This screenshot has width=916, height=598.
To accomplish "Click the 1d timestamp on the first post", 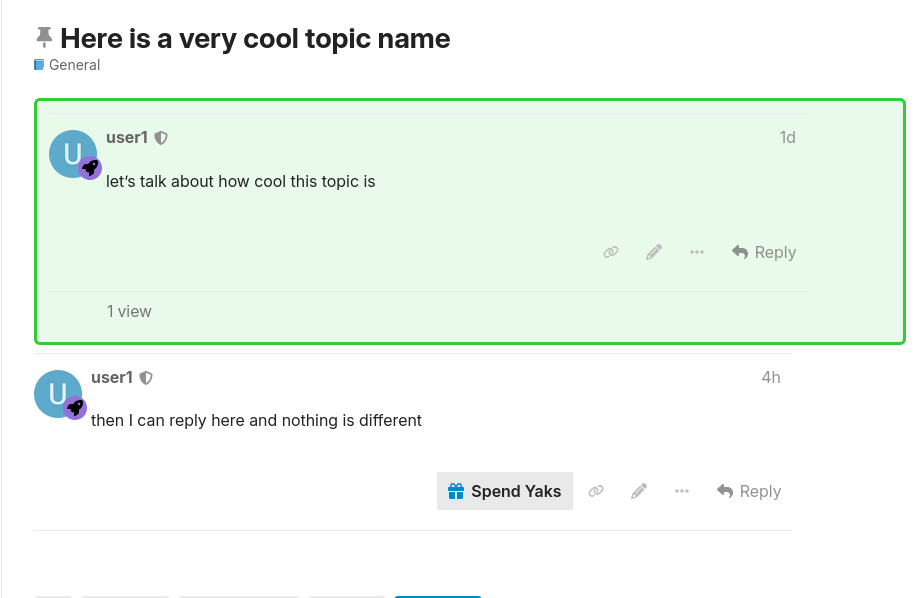I will point(787,138).
